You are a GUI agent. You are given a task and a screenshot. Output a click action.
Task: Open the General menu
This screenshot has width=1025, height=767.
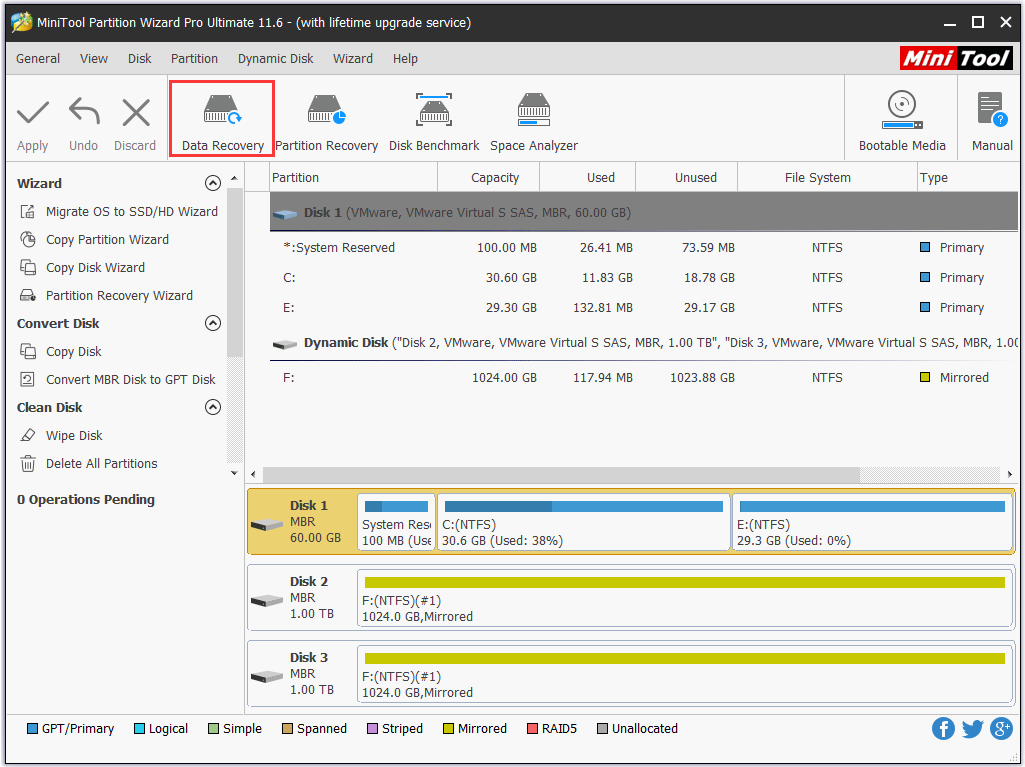pos(38,59)
